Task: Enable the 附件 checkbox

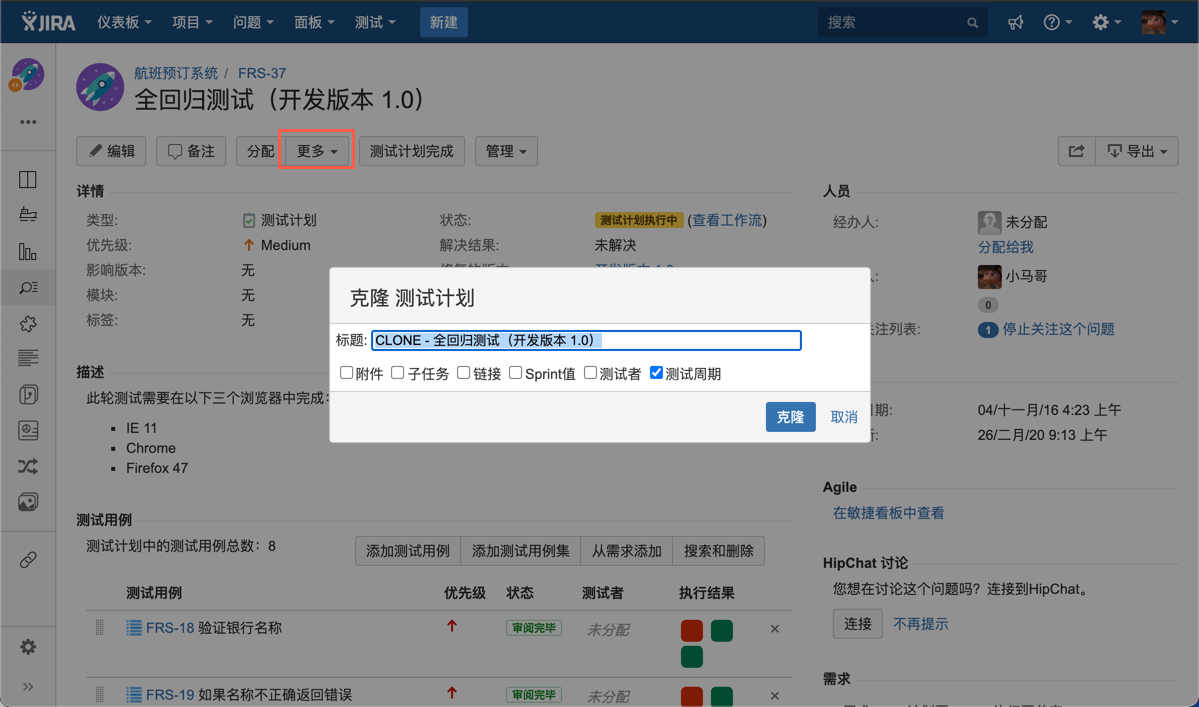Action: coord(346,373)
